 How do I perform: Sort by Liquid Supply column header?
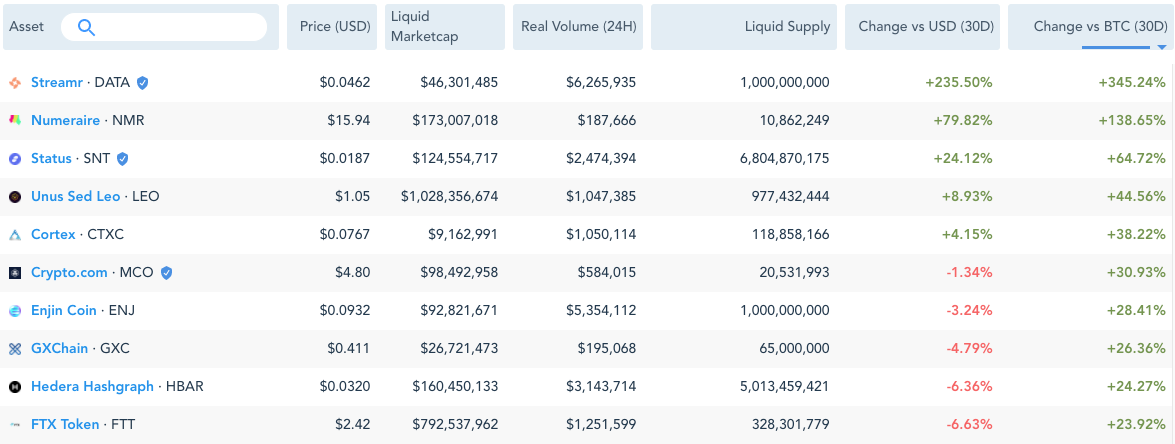[x=743, y=27]
